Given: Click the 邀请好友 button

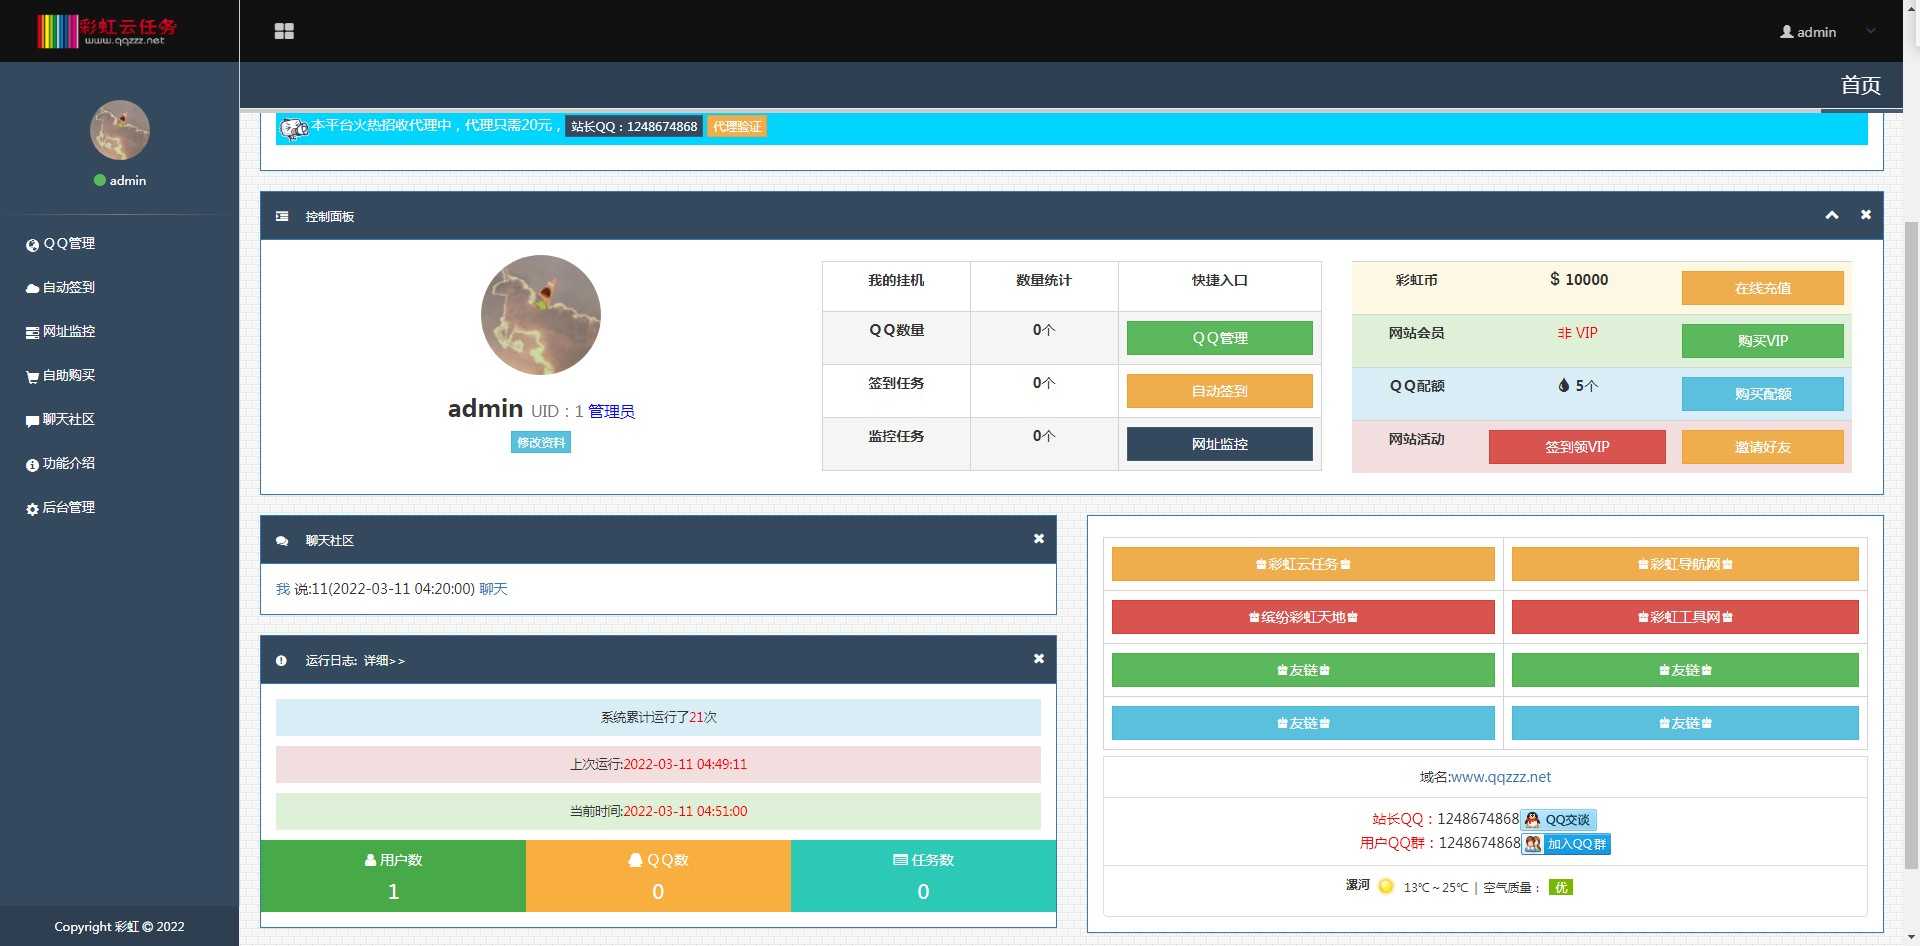Looking at the screenshot, I should [1763, 447].
